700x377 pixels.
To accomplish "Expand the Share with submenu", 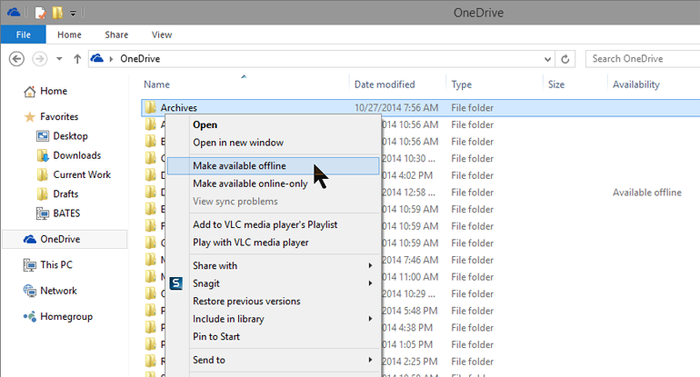I will (x=273, y=266).
